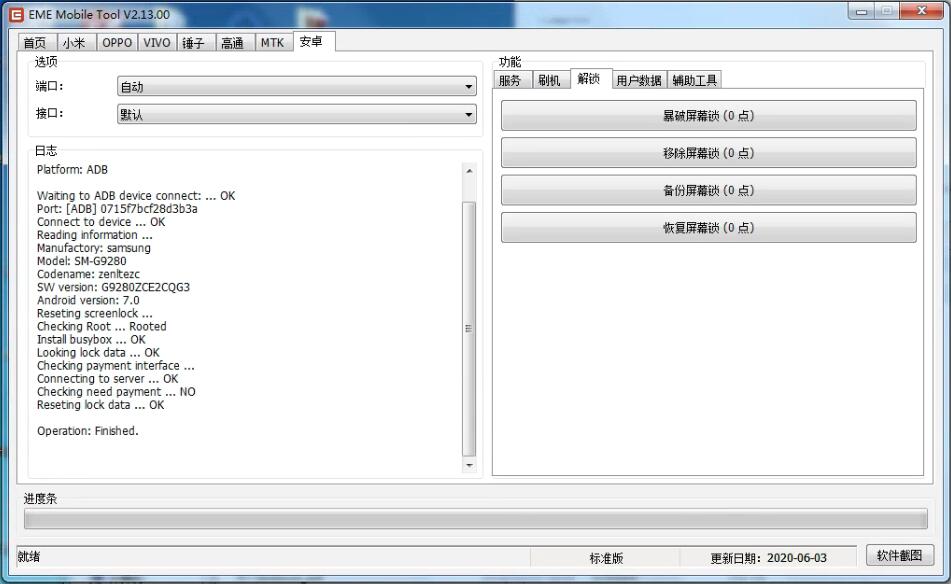Click the 恢复屏幕锁 (0 点) button
Image resolution: width=951 pixels, height=584 pixels.
(x=708, y=227)
